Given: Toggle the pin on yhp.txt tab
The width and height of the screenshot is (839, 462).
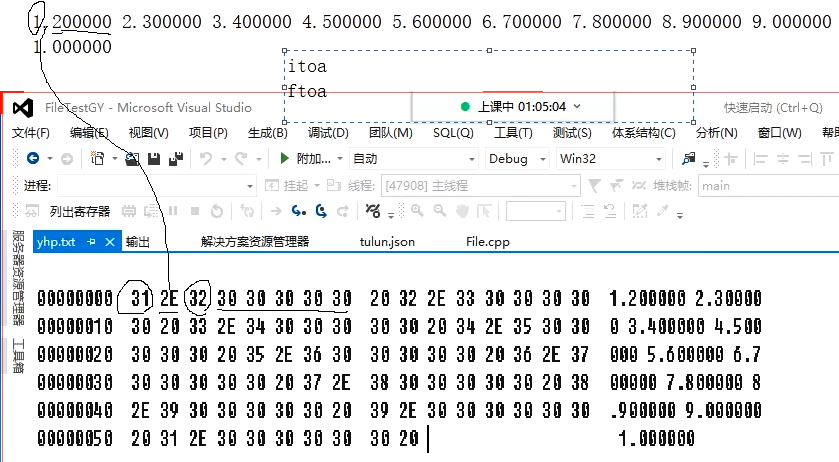Looking at the screenshot, I should [x=90, y=242].
